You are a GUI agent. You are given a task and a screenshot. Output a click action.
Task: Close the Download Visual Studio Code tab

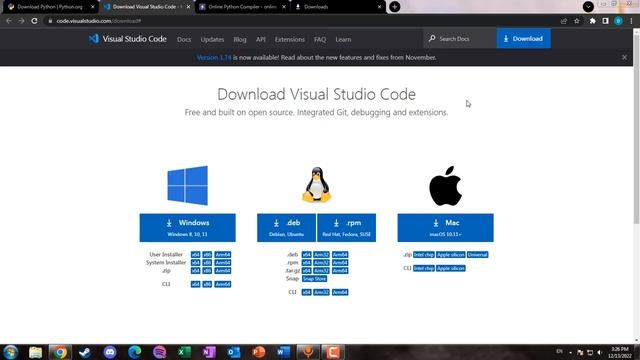point(188,7)
